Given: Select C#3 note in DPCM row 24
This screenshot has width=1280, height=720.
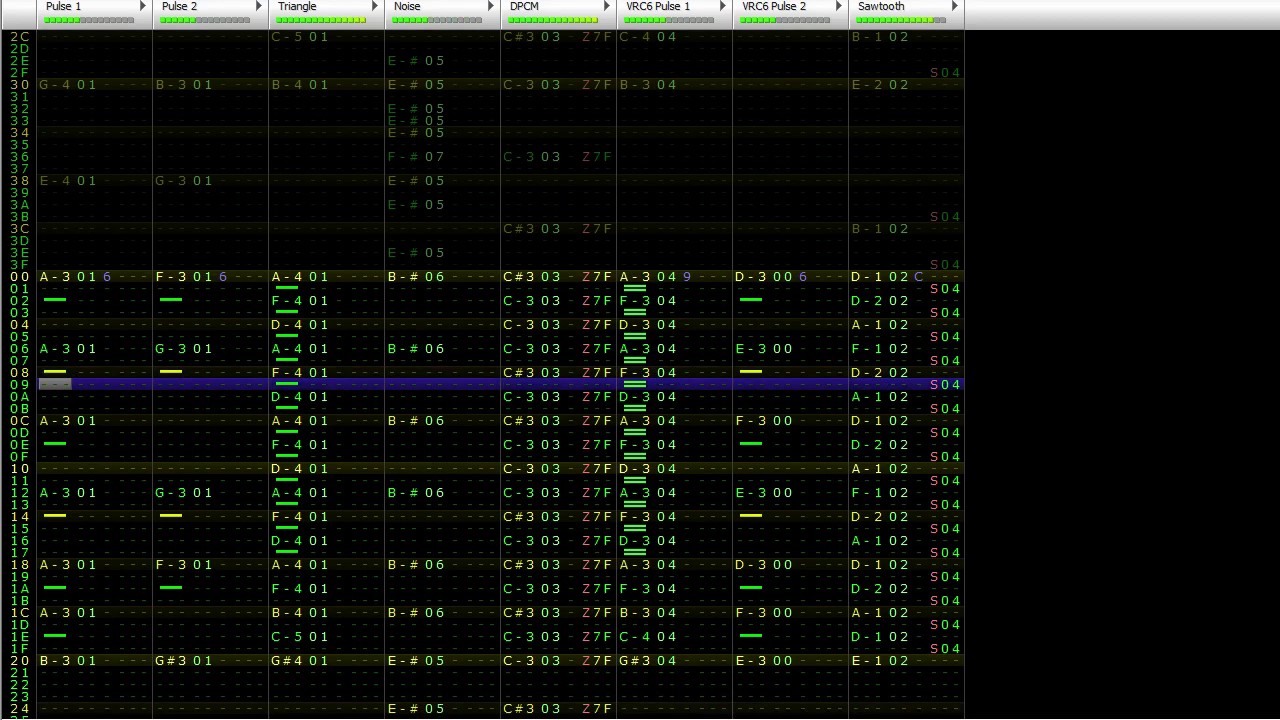Looking at the screenshot, I should pos(518,709).
